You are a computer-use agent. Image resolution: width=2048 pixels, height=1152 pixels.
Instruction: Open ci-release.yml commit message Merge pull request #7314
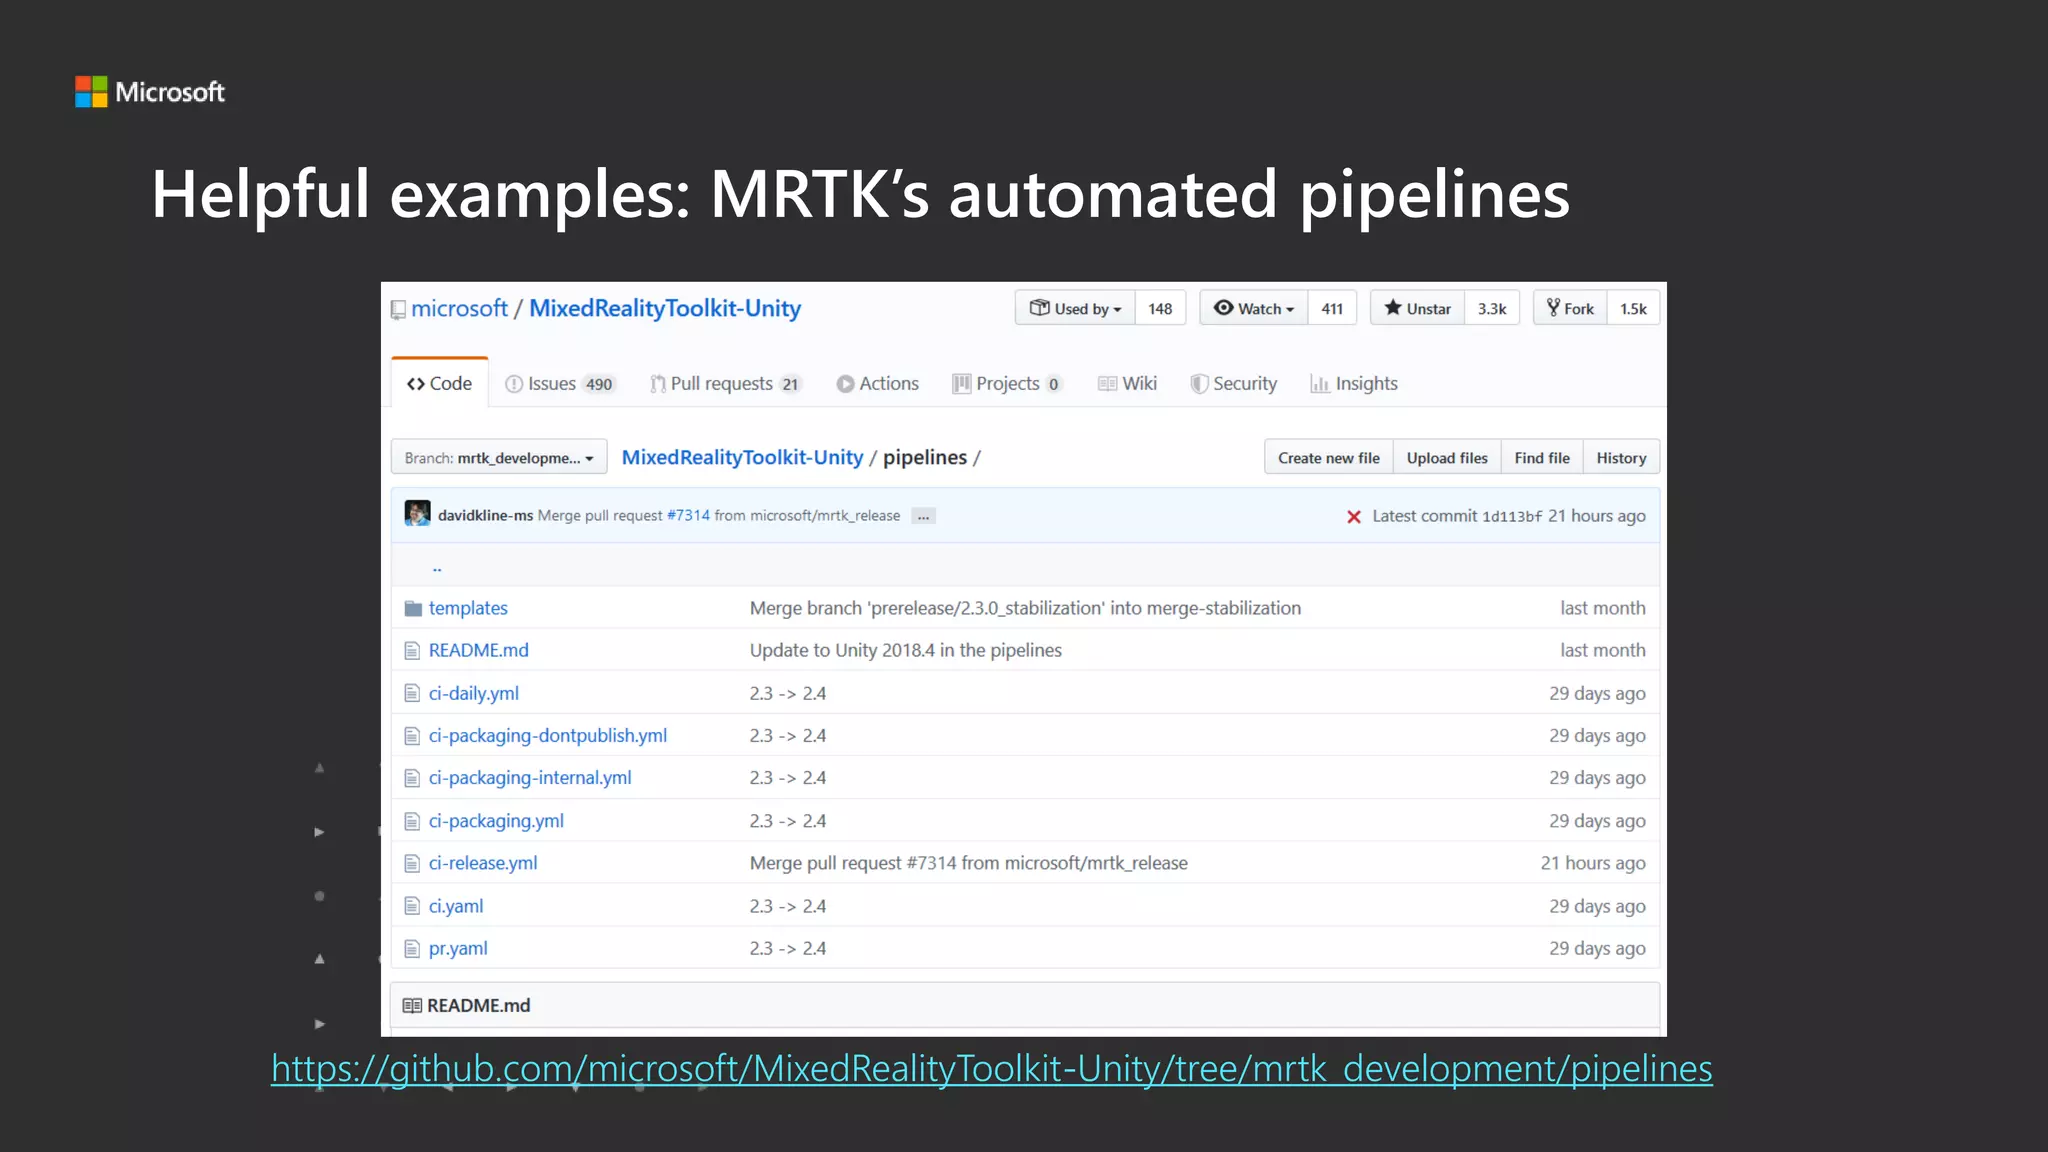[x=969, y=863]
